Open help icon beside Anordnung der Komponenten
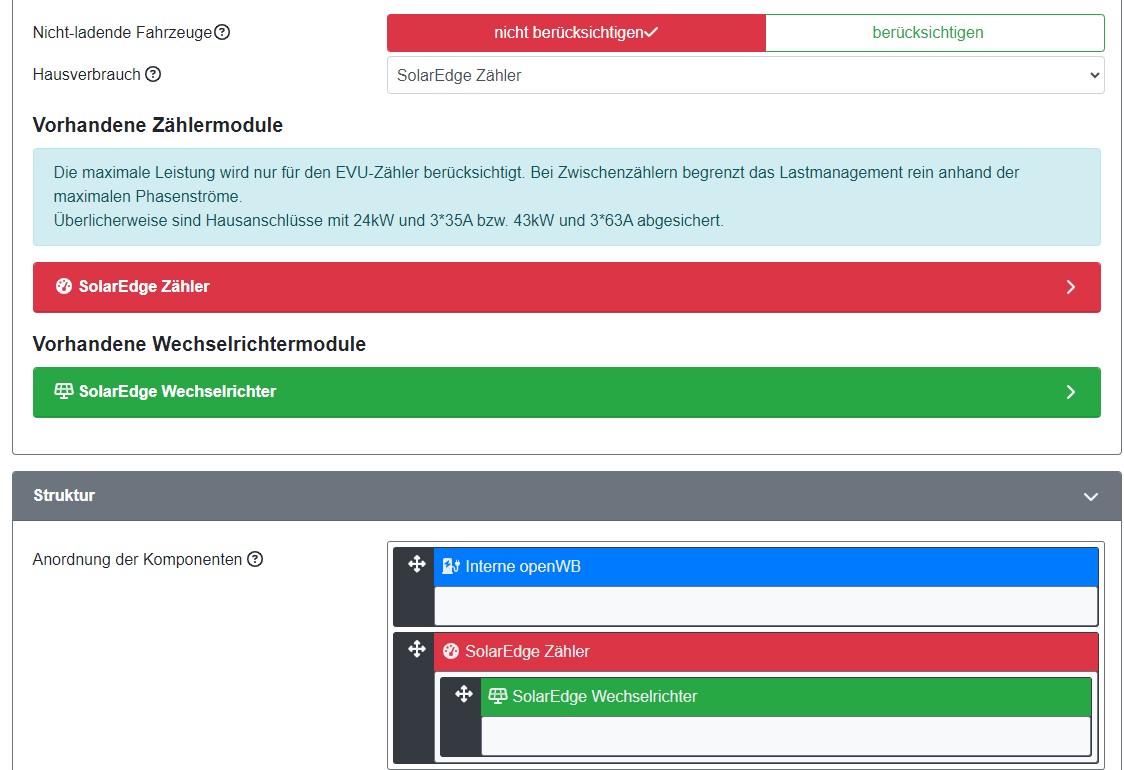This screenshot has height=770, width=1124. 255,559
